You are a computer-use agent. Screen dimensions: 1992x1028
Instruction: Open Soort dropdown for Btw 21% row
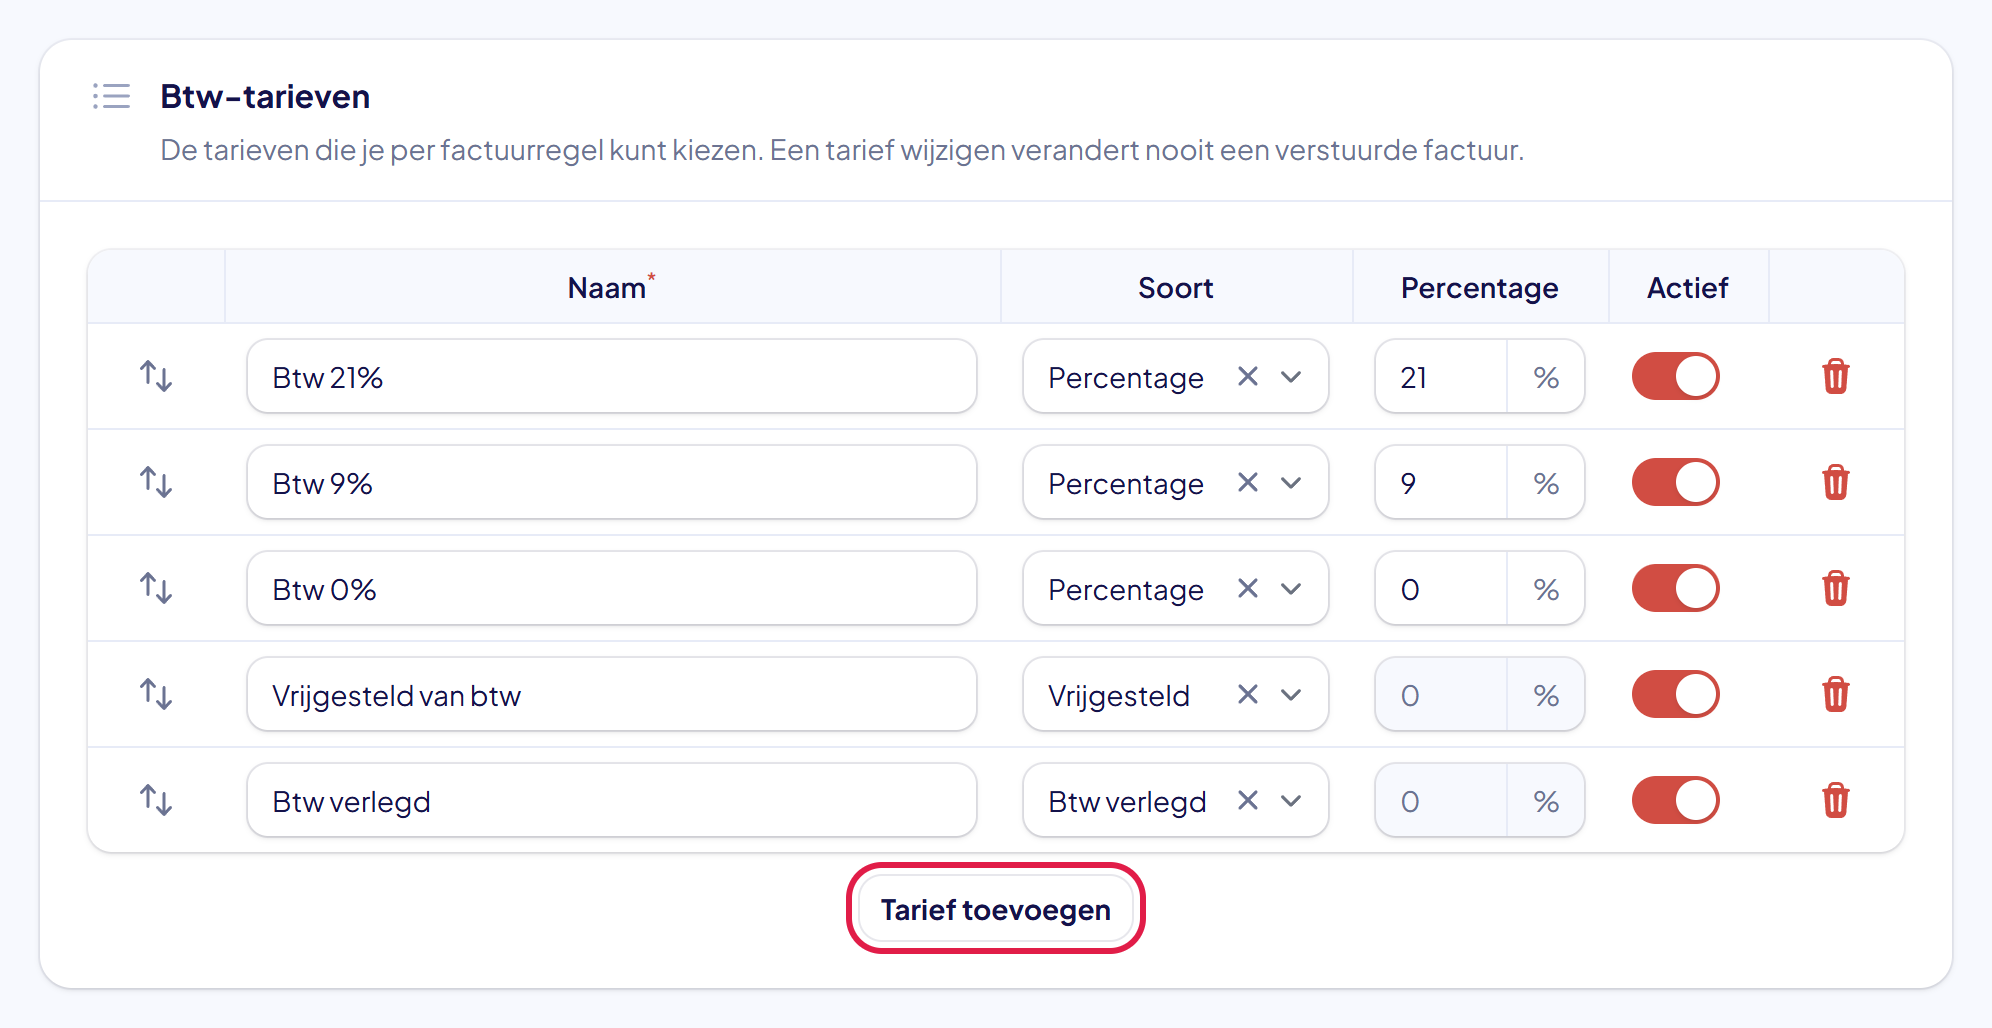(1292, 377)
